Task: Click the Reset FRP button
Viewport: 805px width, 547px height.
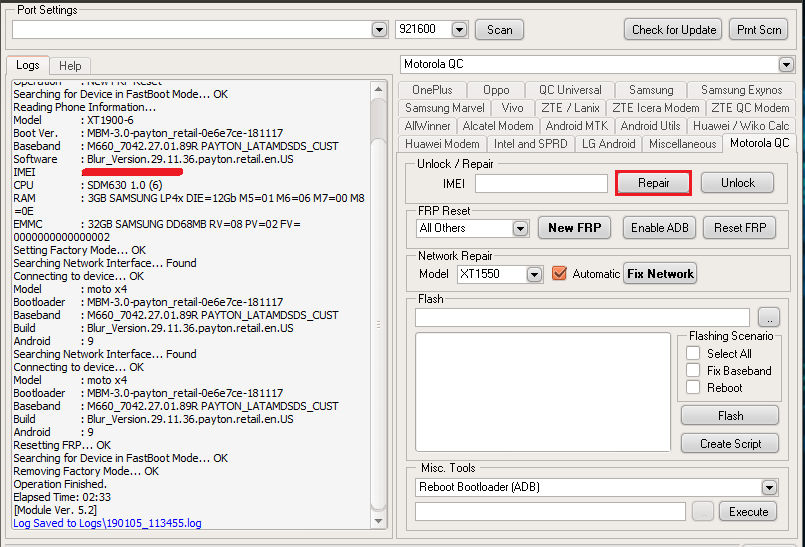Action: (x=740, y=228)
